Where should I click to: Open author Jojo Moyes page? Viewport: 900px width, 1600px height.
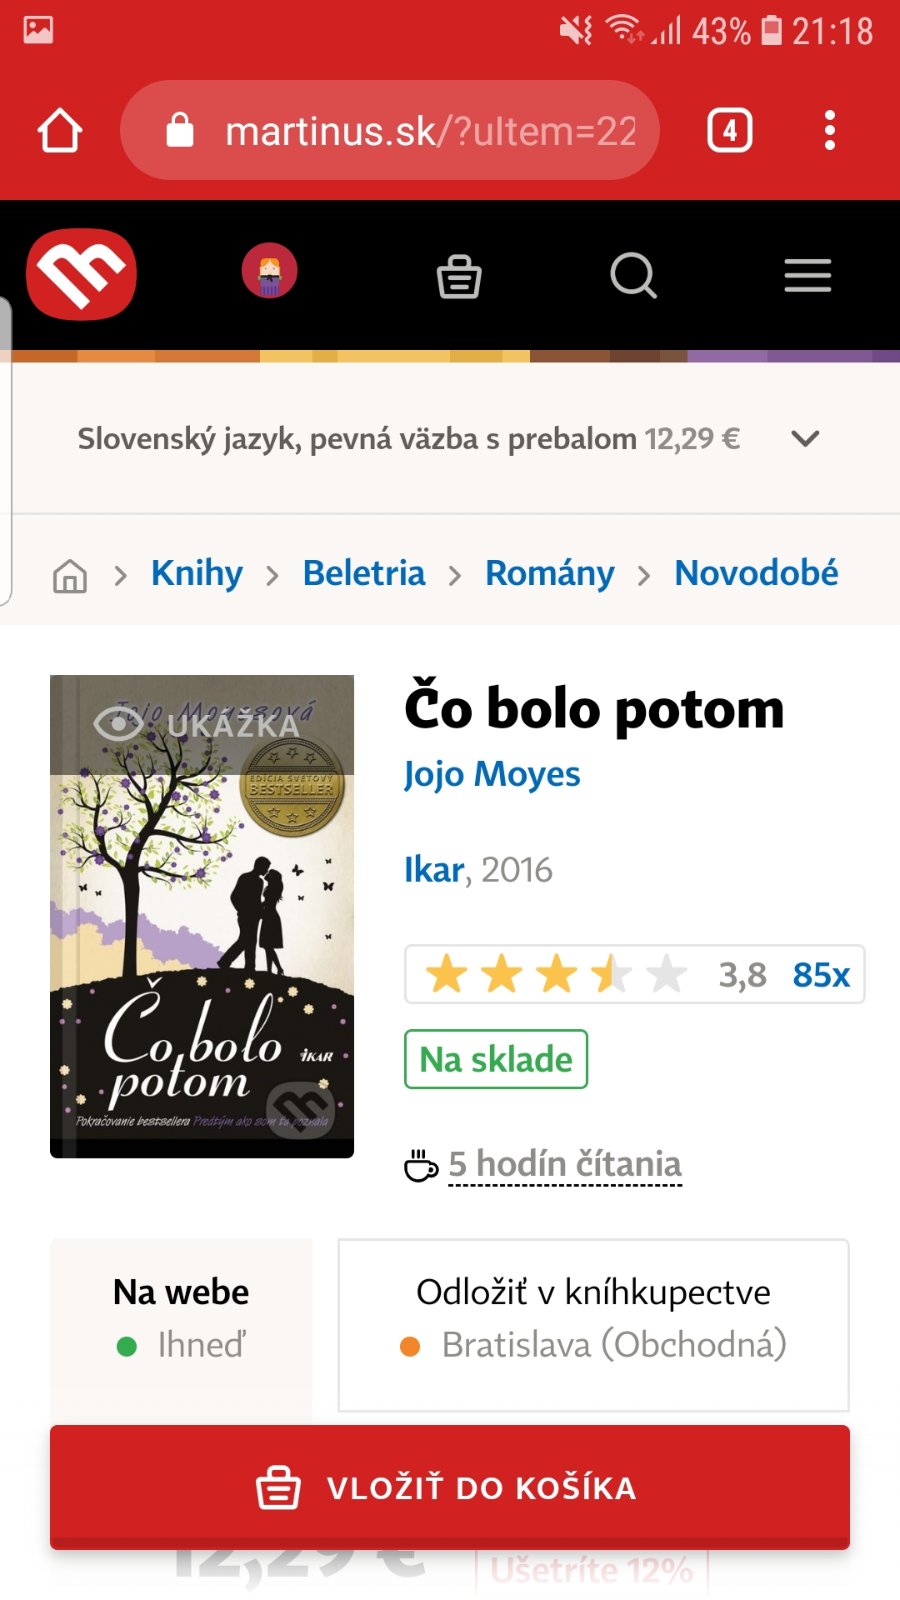492,774
